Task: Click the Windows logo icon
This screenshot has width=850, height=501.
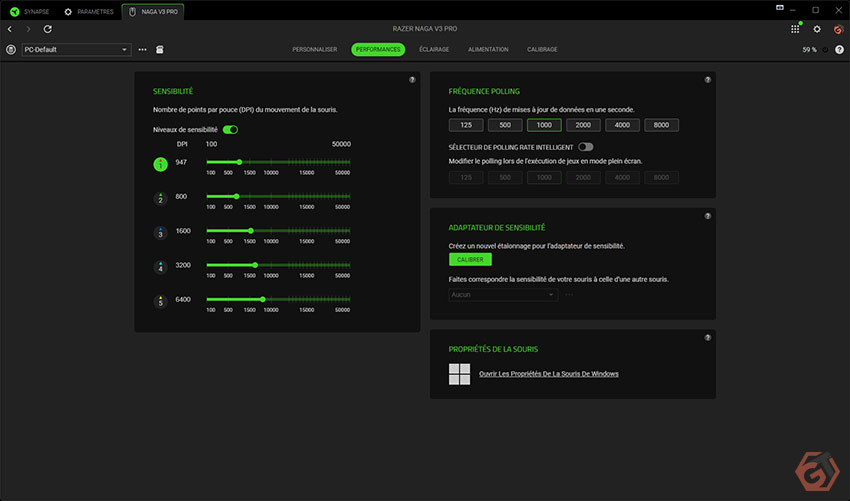Action: point(460,374)
